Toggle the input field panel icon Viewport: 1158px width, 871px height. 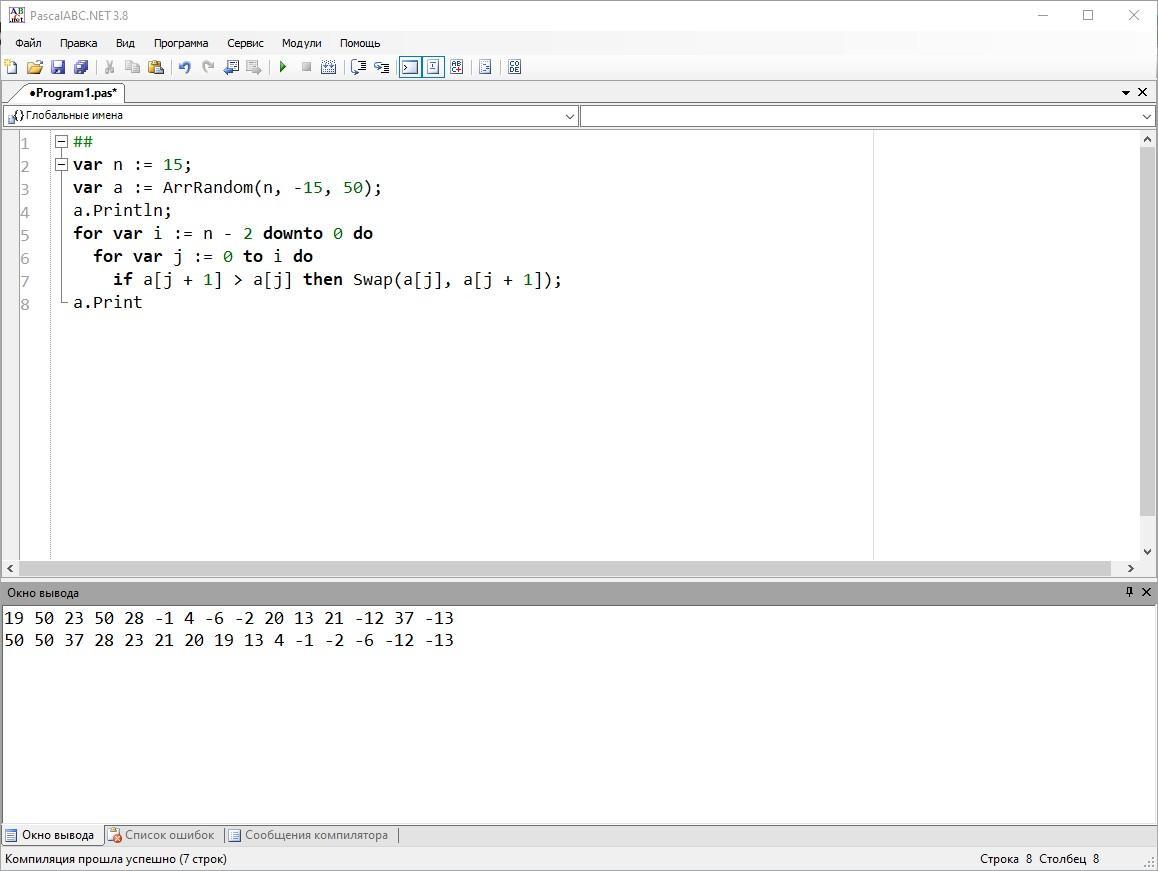click(x=433, y=67)
